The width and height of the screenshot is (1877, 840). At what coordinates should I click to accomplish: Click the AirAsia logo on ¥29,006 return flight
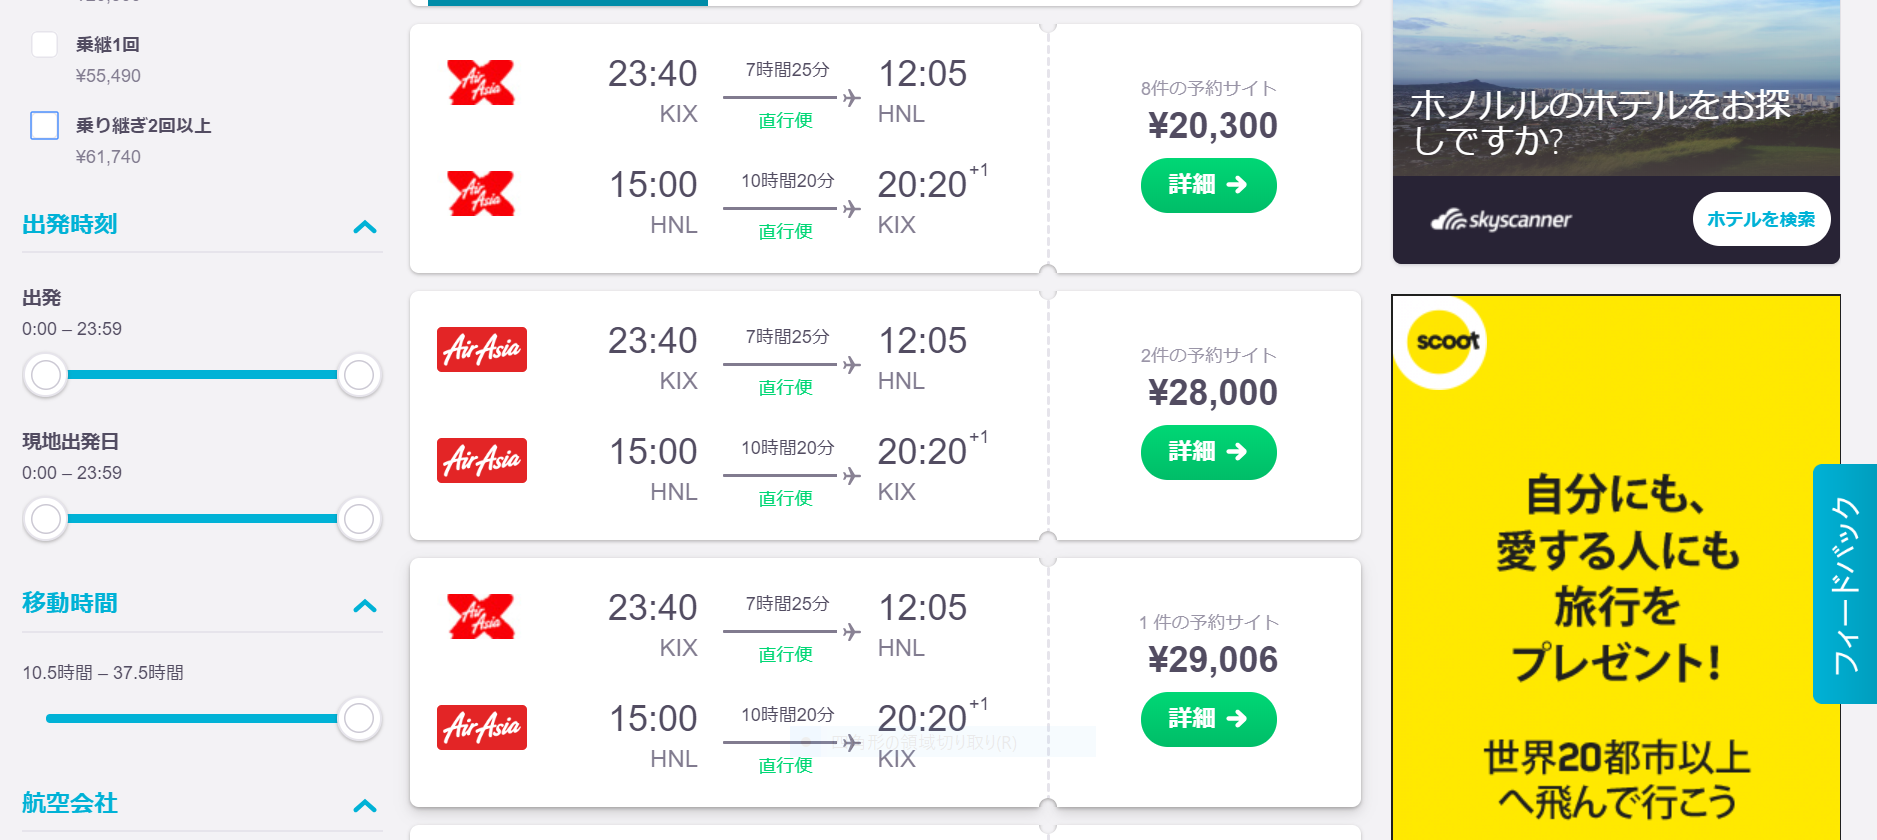pyautogui.click(x=482, y=727)
